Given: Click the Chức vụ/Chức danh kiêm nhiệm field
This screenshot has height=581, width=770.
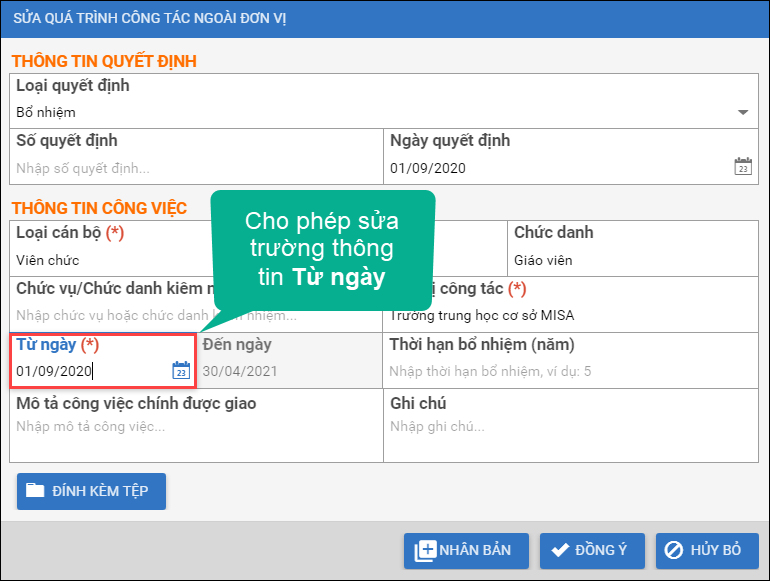Looking at the screenshot, I should click(110, 316).
